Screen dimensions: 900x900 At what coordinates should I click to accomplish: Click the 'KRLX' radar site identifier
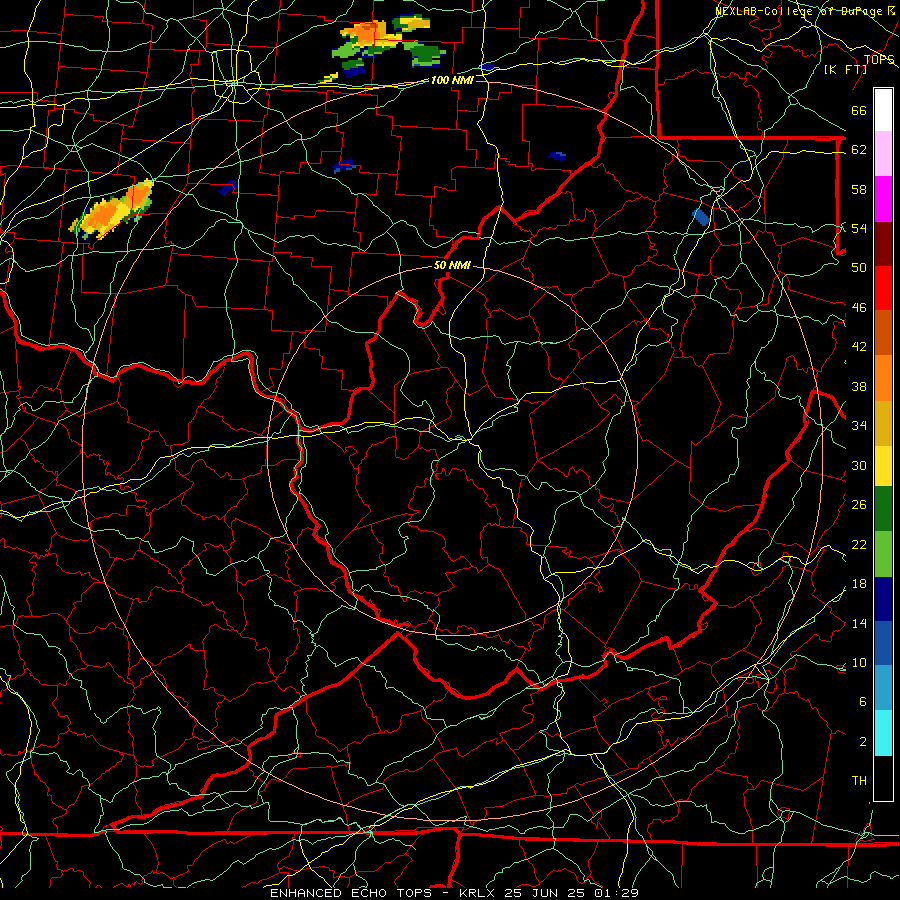(479, 893)
